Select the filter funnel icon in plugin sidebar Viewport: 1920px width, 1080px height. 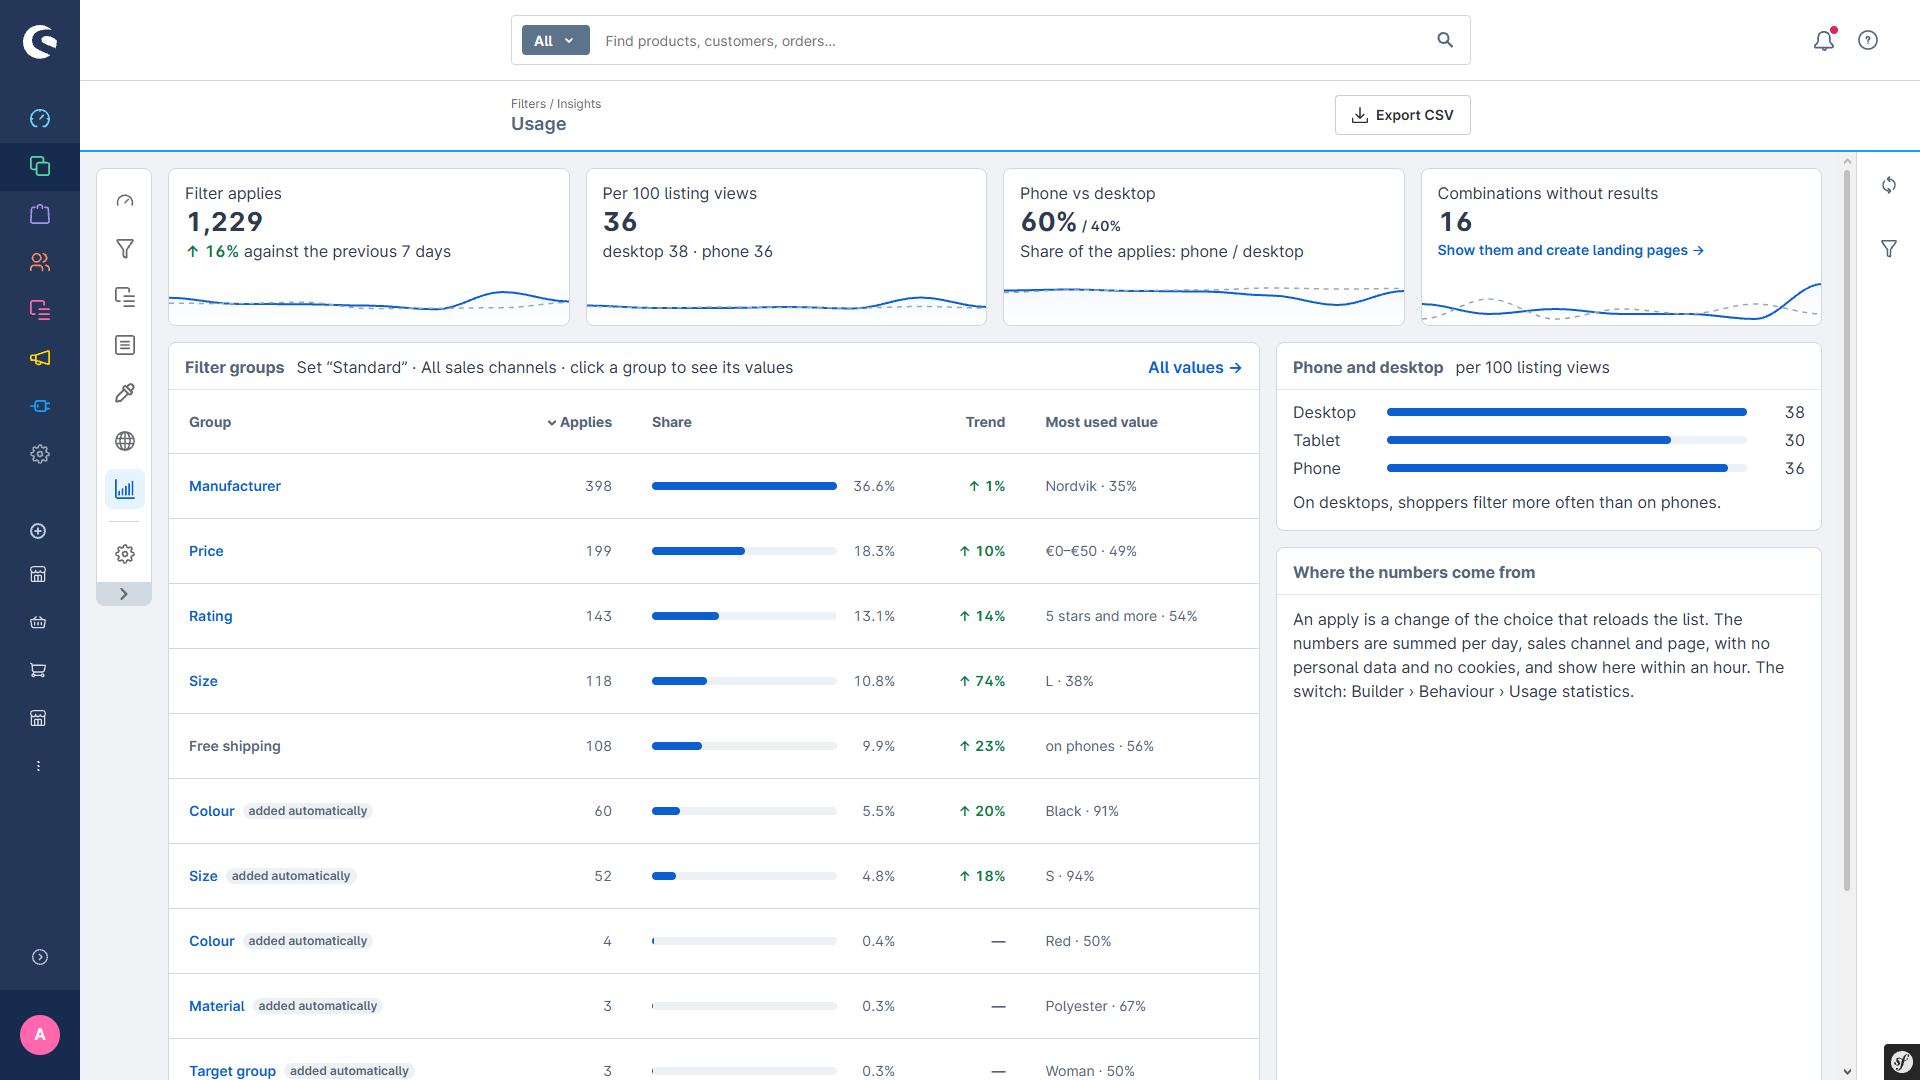point(125,249)
